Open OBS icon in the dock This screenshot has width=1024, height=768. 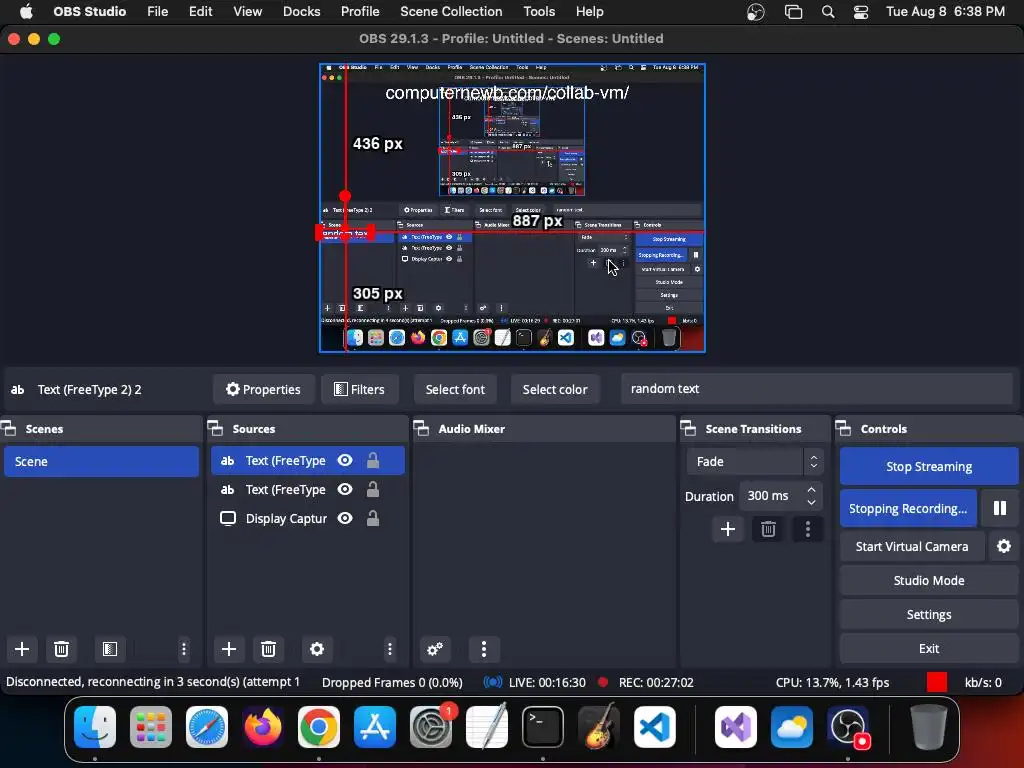(x=848, y=727)
